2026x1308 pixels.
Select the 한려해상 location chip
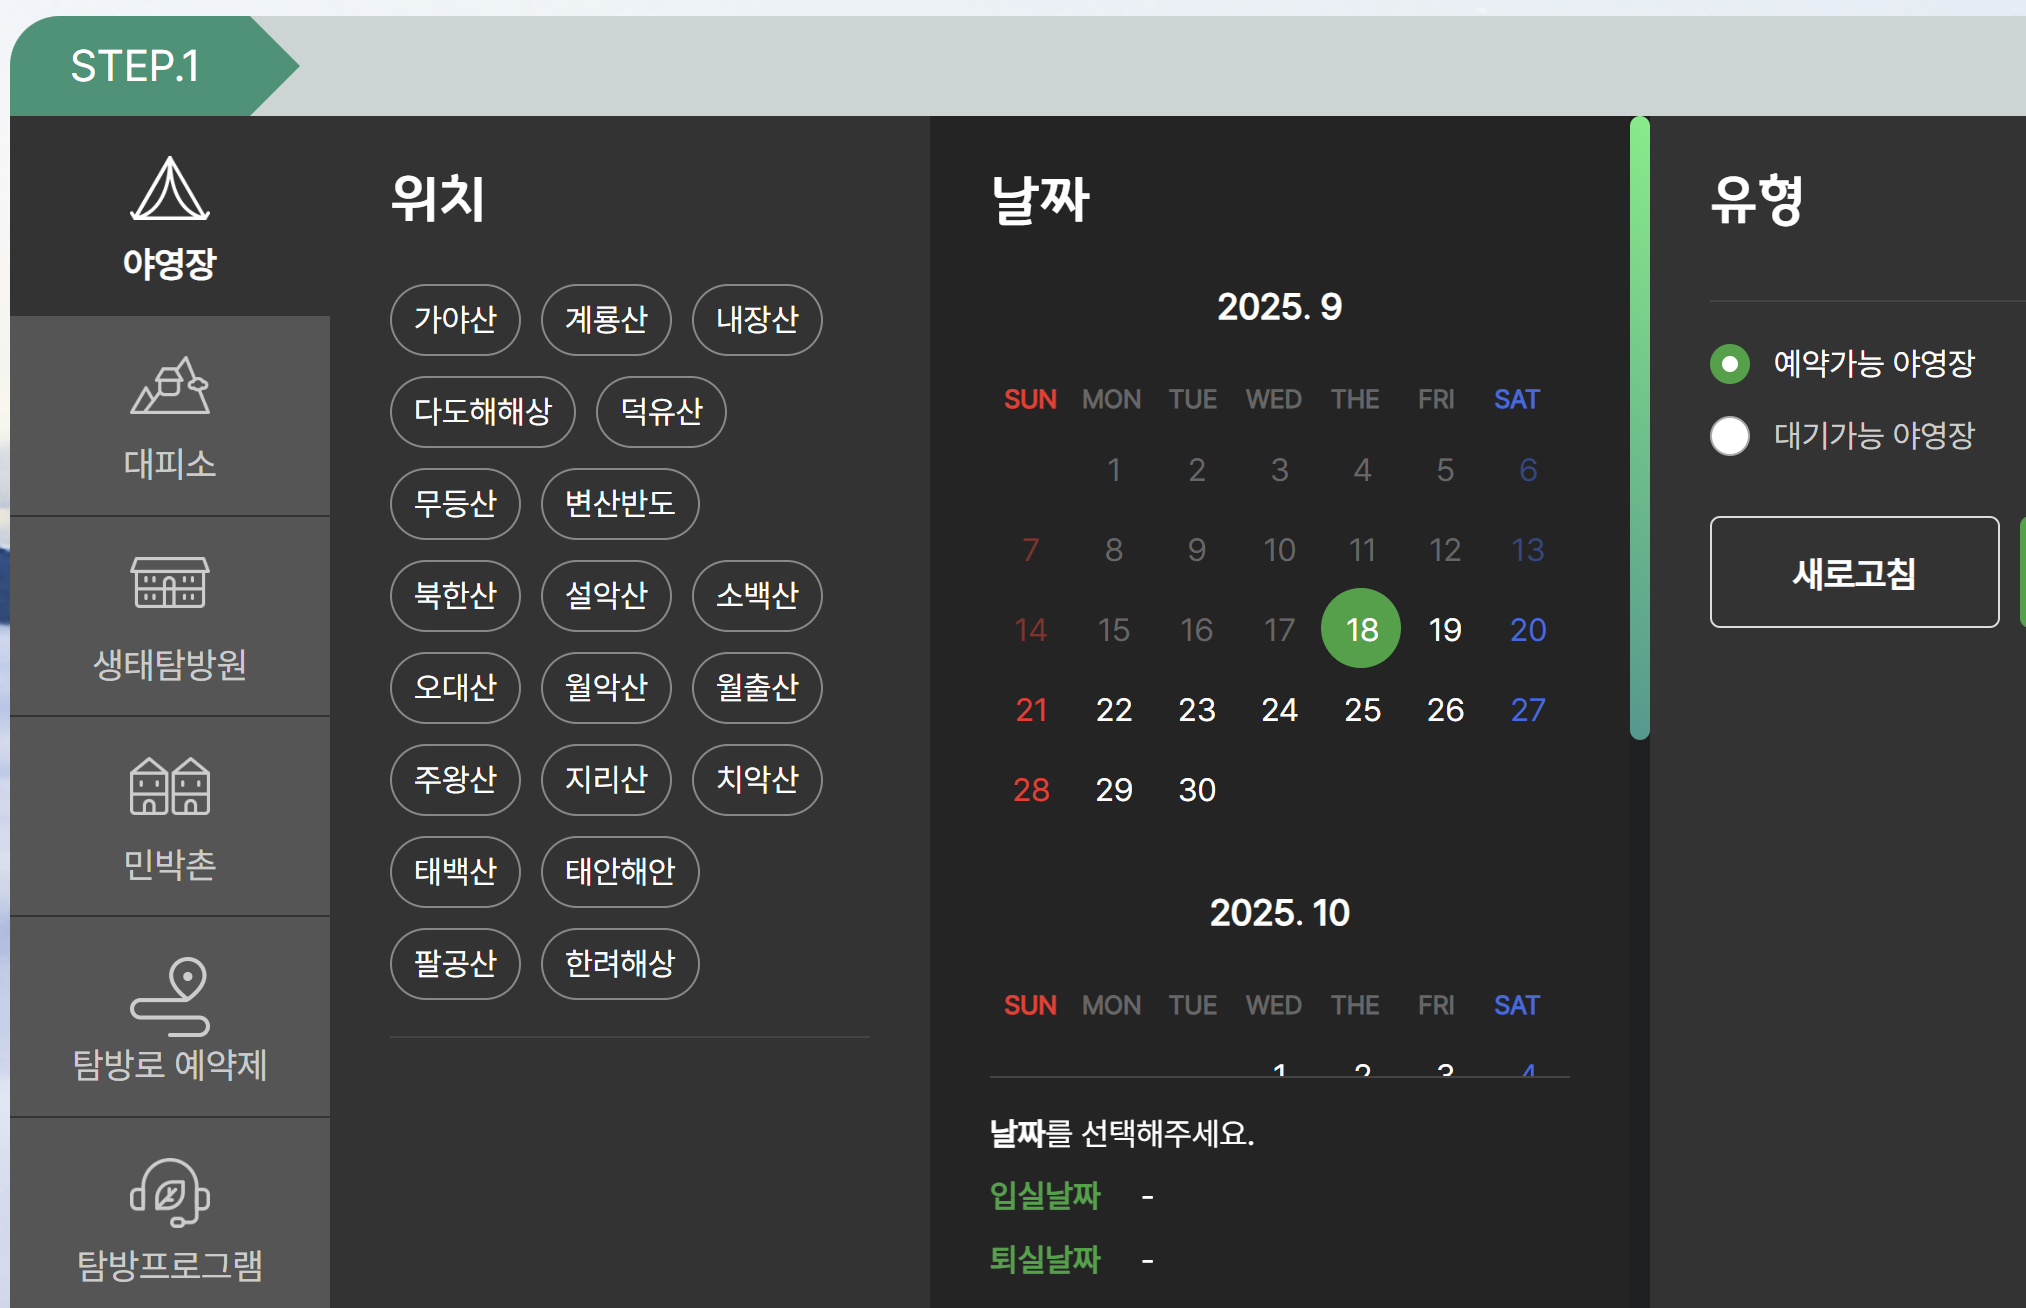(619, 964)
